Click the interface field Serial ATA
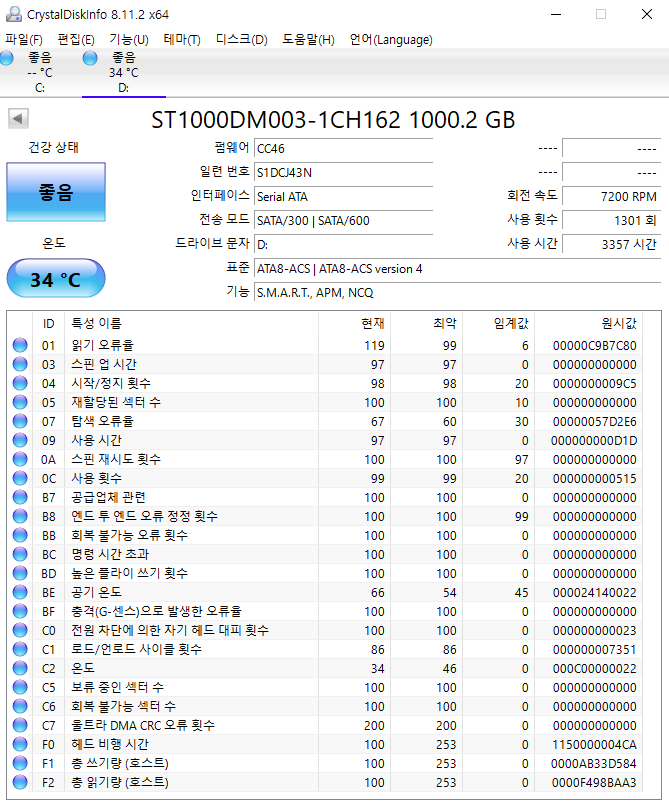The image size is (669, 805). coord(343,197)
